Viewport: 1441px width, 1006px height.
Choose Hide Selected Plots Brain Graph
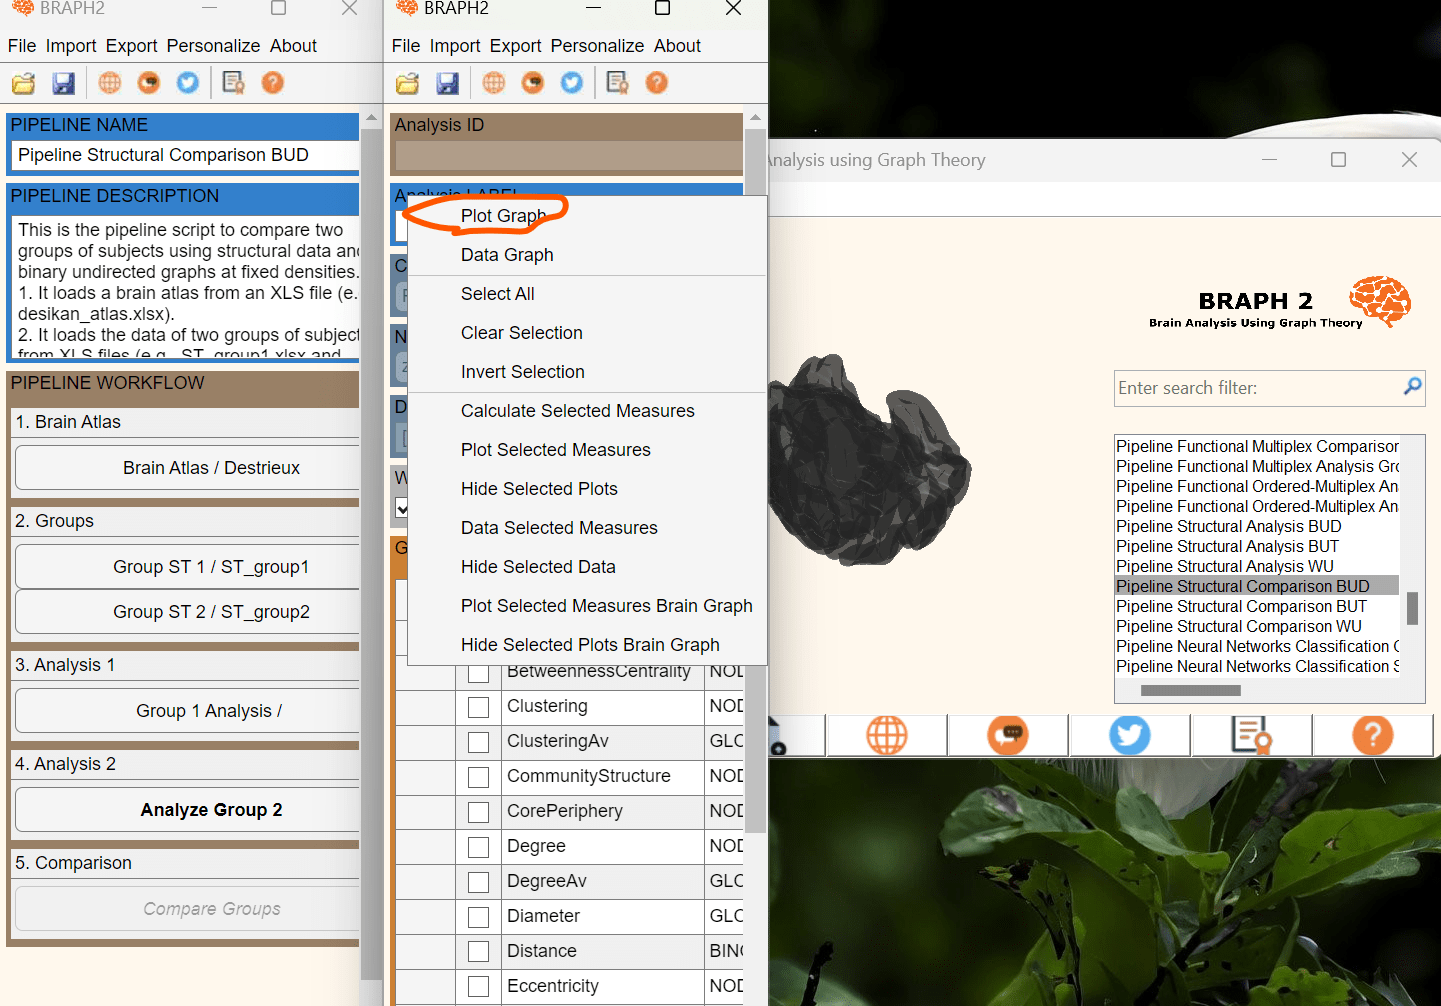point(587,645)
